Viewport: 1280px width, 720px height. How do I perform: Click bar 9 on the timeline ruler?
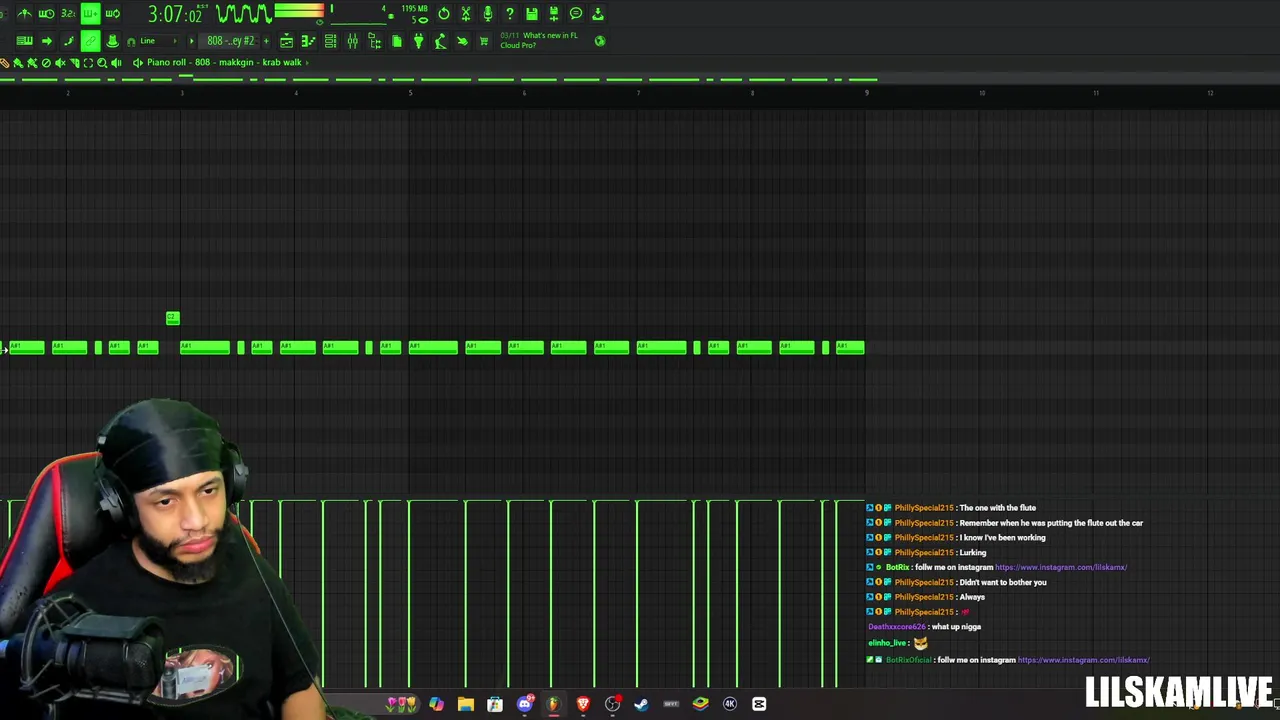[x=867, y=93]
